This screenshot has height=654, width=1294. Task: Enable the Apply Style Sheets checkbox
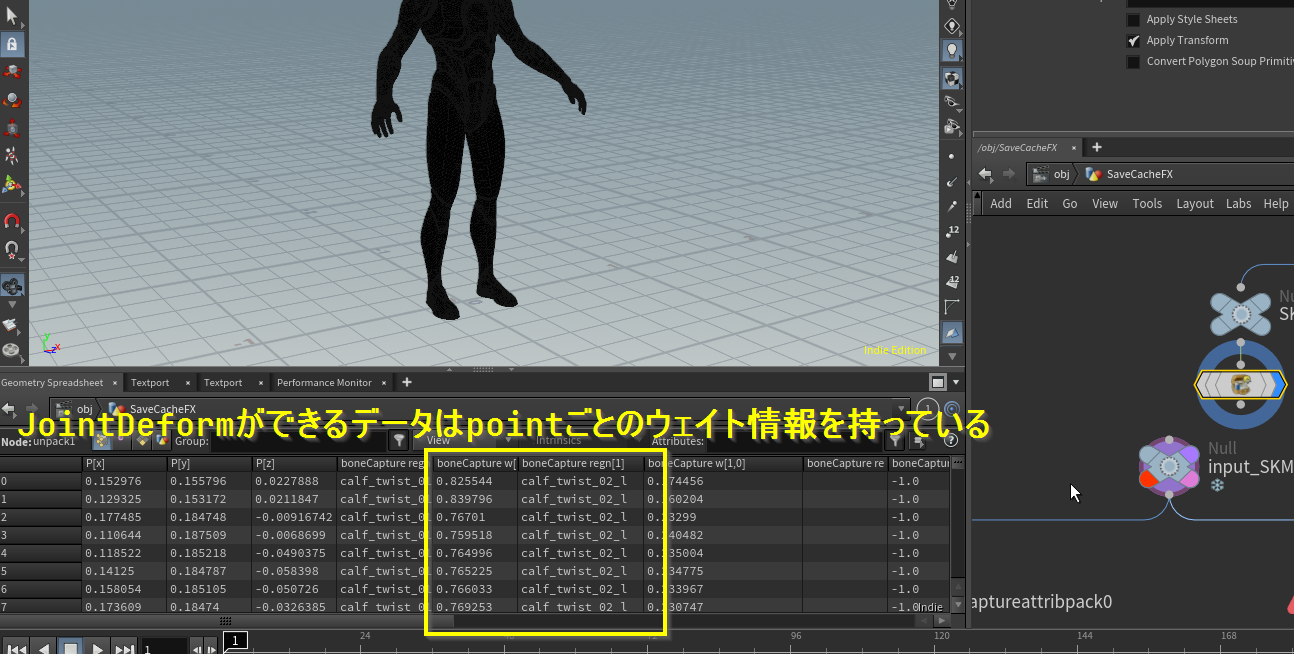tap(1133, 20)
